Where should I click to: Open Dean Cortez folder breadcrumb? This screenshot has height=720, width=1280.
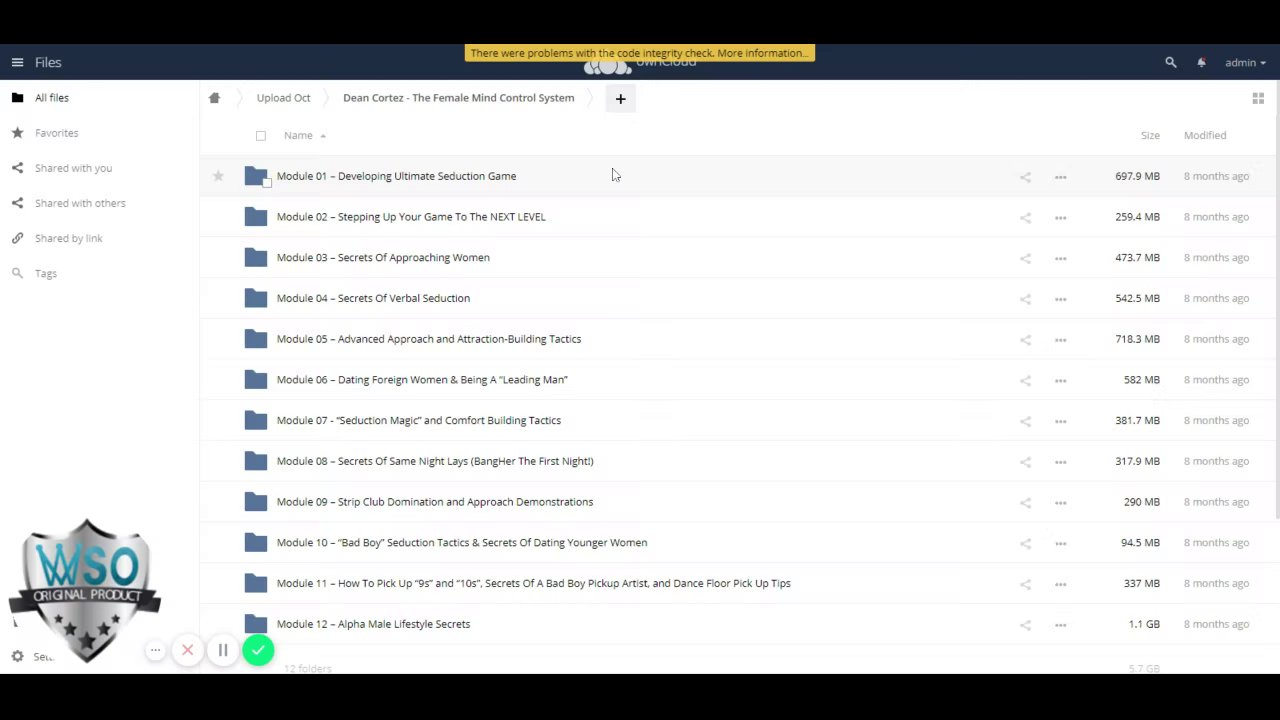(x=458, y=98)
